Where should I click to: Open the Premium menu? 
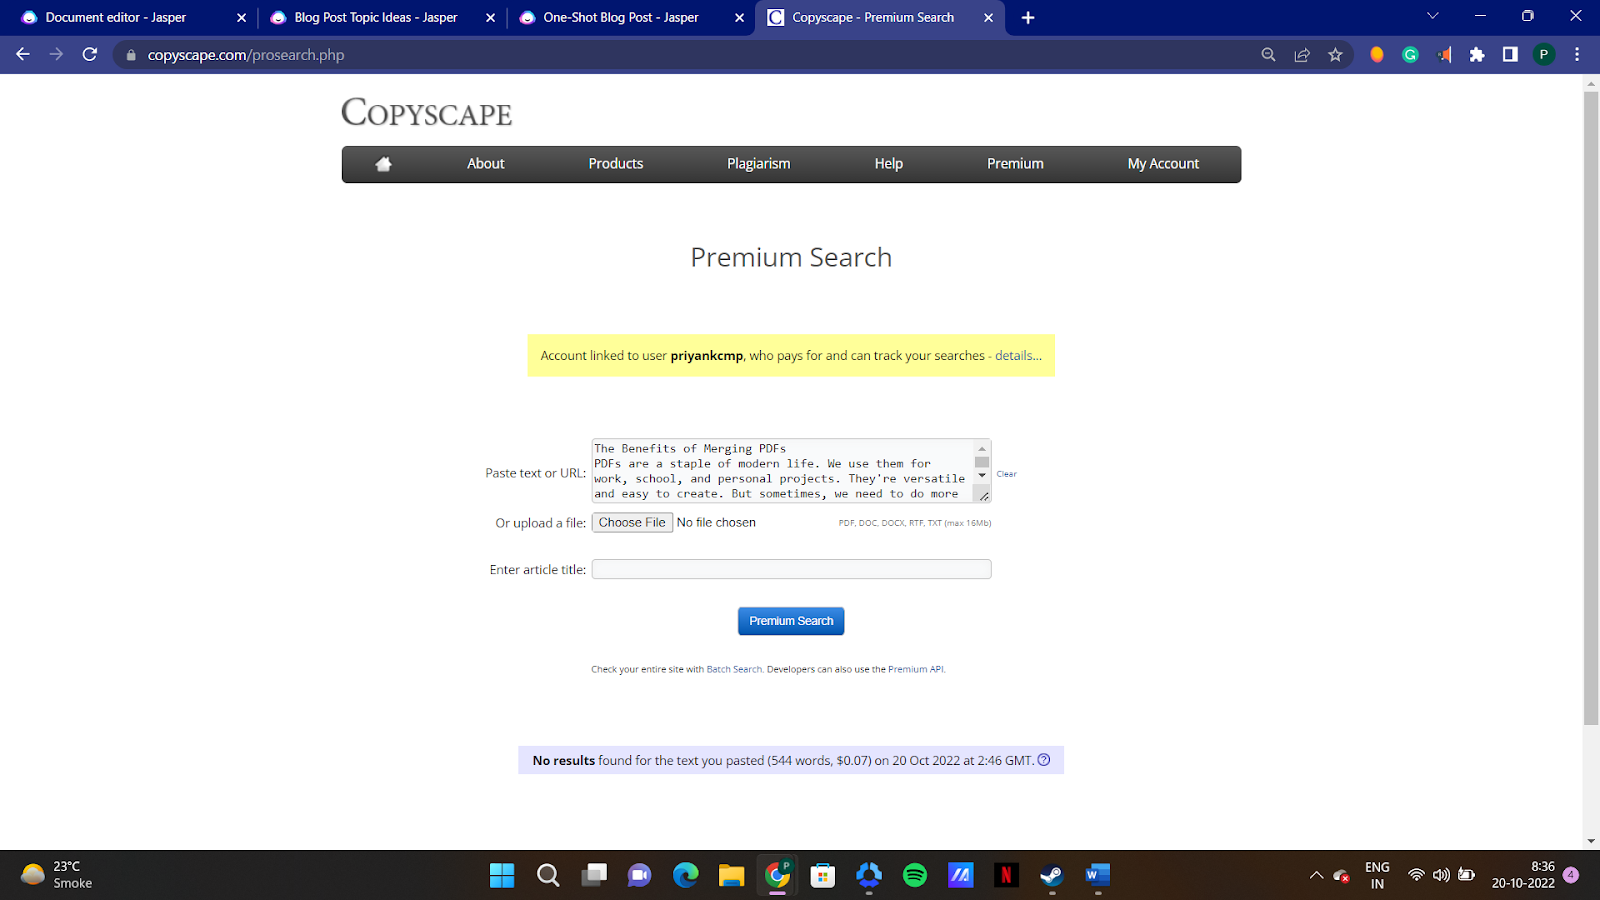[x=1016, y=164]
